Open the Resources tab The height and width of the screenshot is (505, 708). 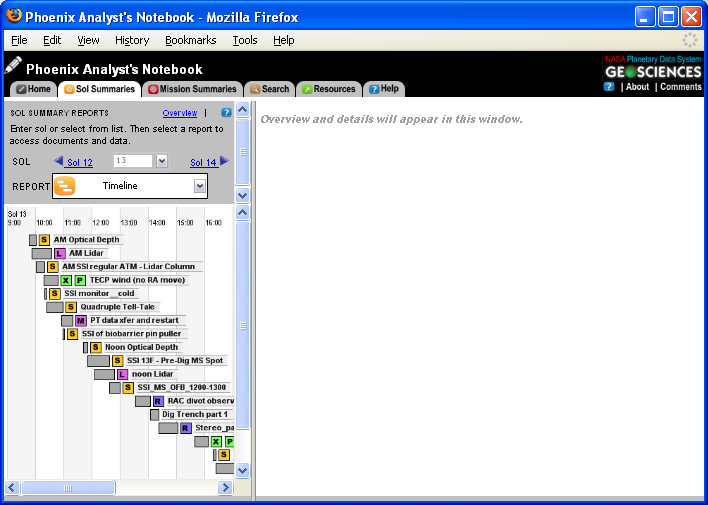click(x=329, y=89)
